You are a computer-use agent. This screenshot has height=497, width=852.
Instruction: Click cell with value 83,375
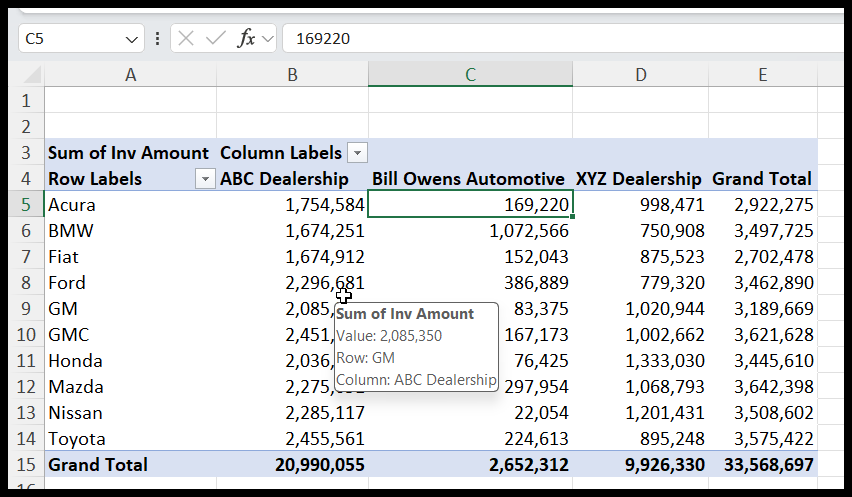[x=535, y=309]
